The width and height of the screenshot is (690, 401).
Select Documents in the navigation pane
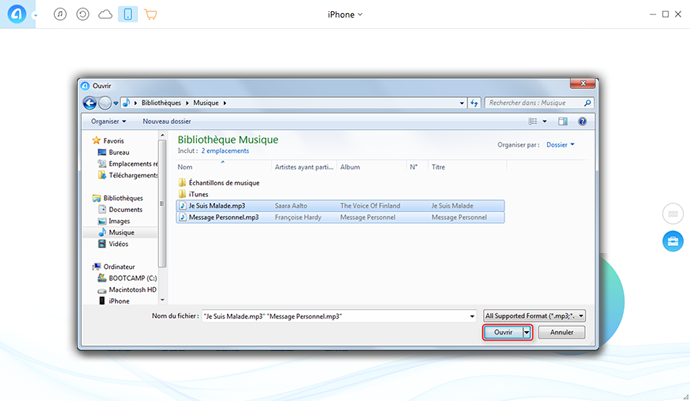[x=121, y=210]
